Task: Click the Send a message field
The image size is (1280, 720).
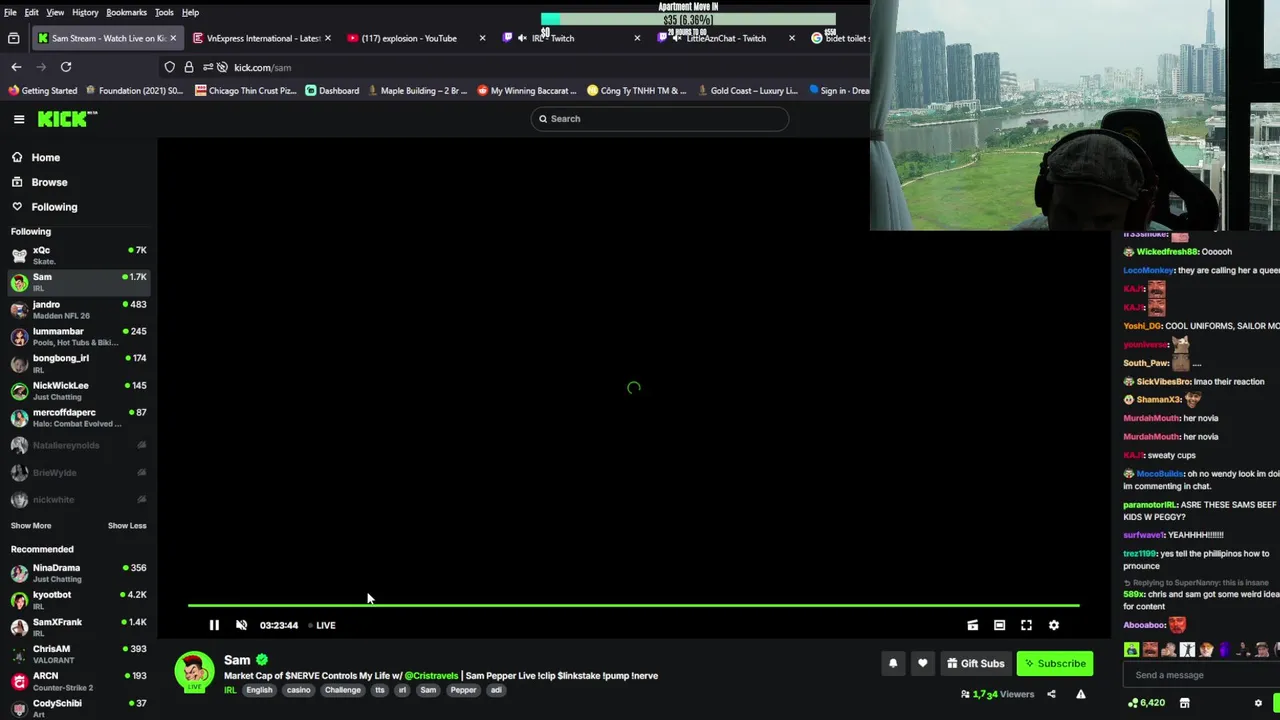Action: 1200,675
